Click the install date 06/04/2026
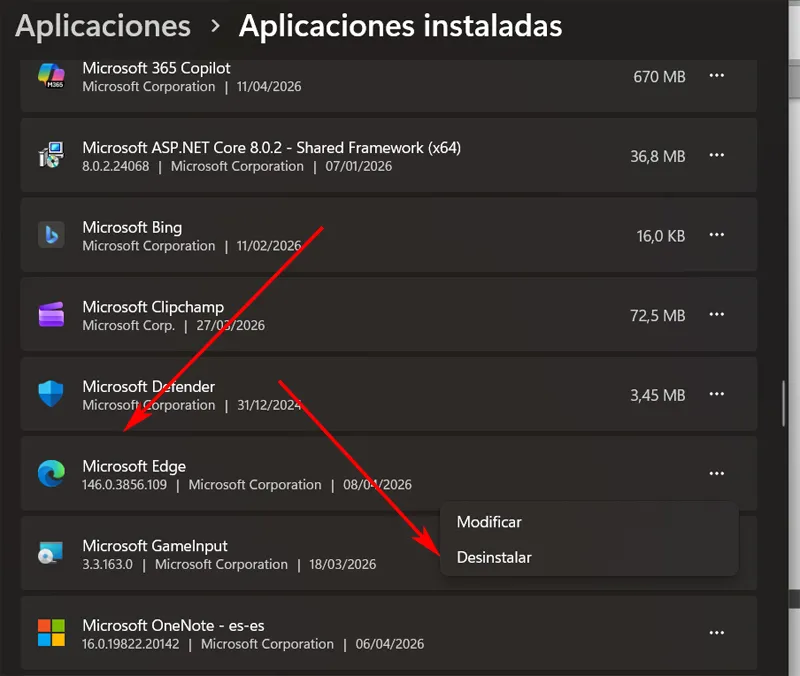 click(390, 643)
